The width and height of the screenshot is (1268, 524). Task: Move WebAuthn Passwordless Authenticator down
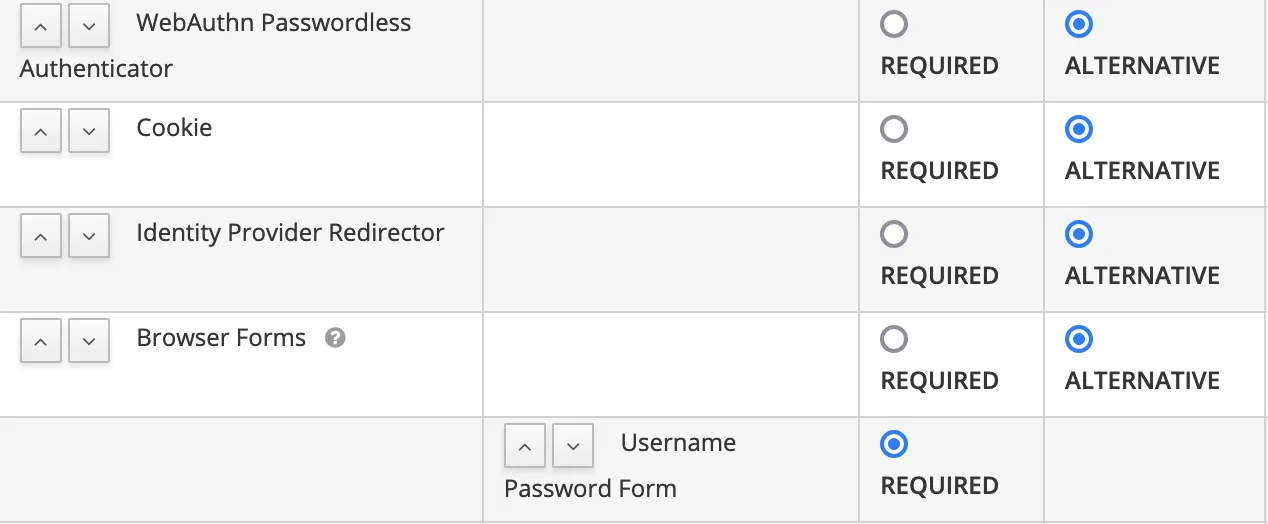click(89, 27)
